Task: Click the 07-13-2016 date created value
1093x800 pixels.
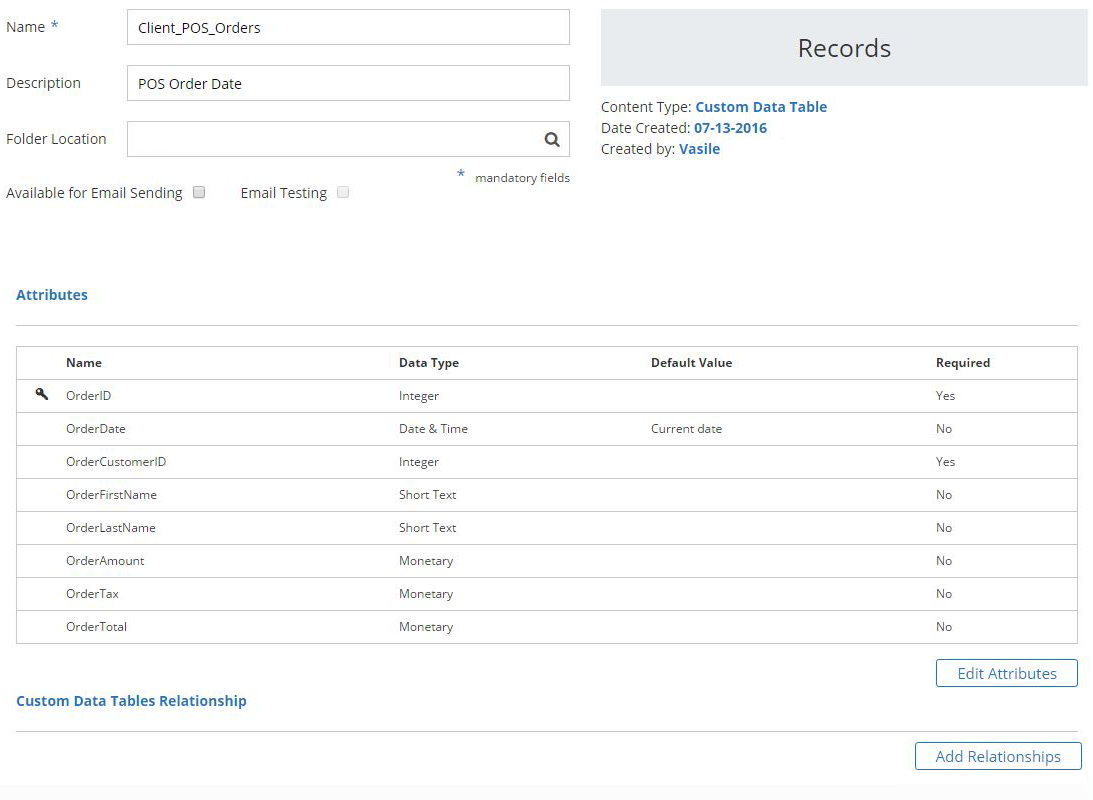Action: pyautogui.click(x=730, y=128)
